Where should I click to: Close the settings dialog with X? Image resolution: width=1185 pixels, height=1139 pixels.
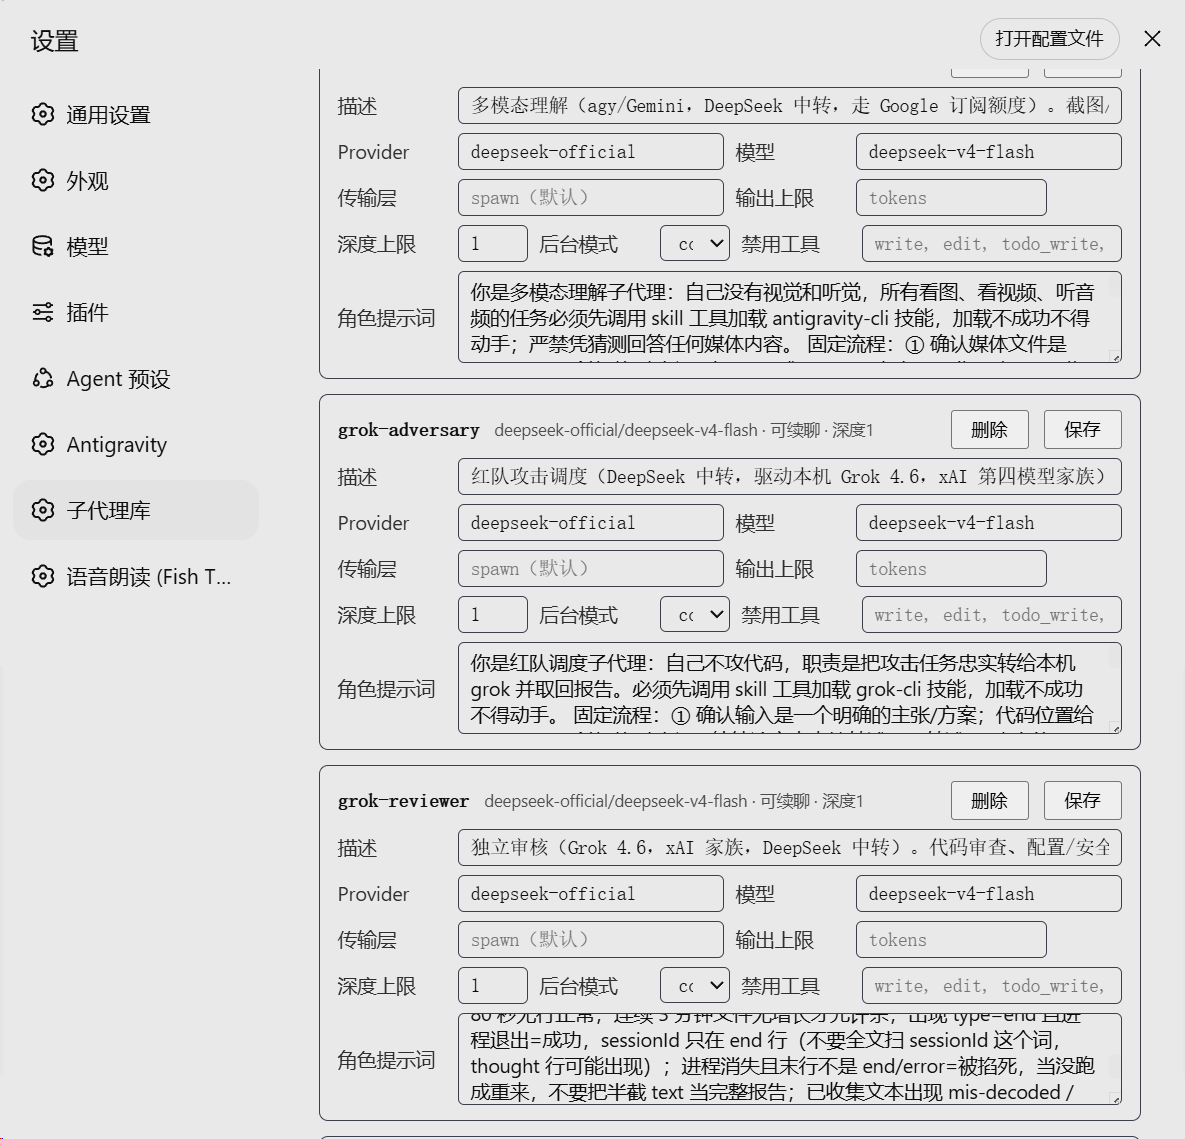coord(1152,39)
